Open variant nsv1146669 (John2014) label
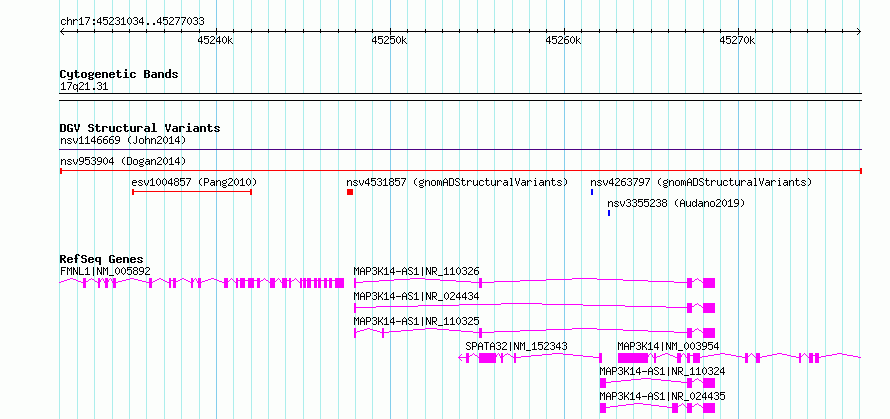This screenshot has height=419, width=890. [123, 140]
